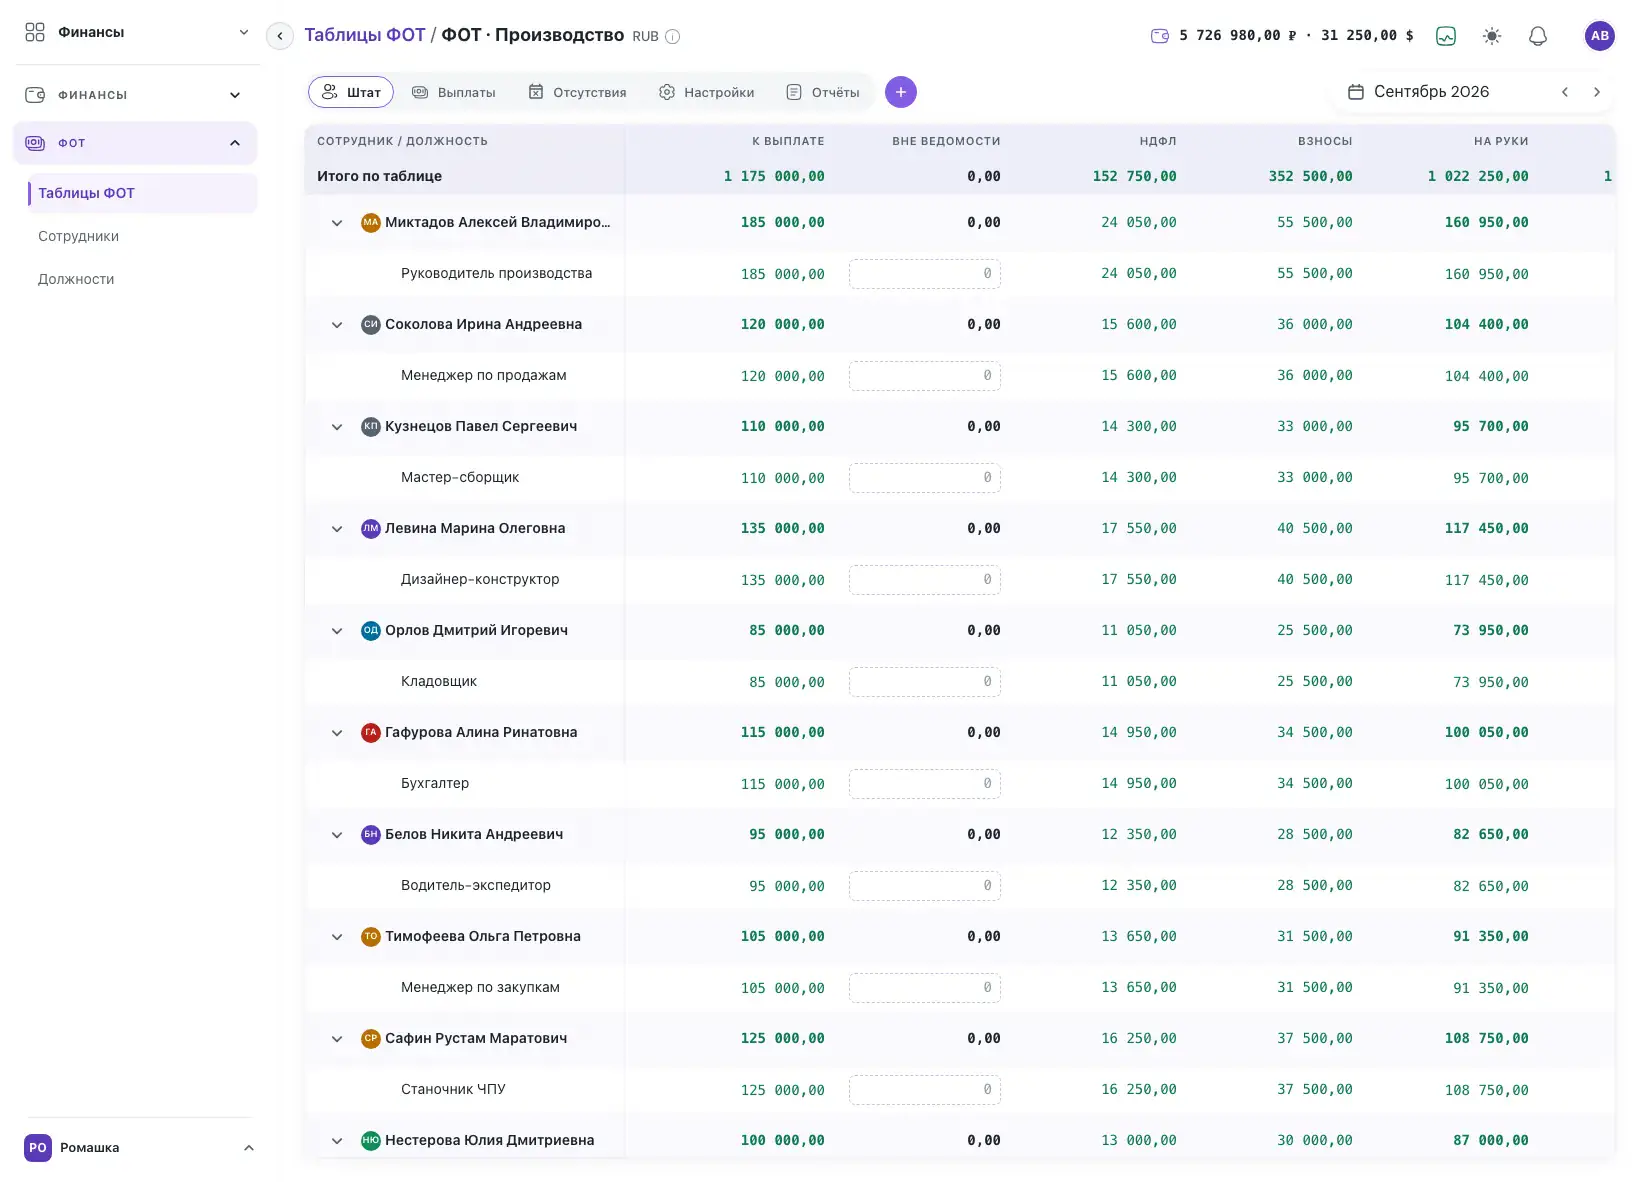The image size is (1640, 1182).
Task: Switch to the Выплаты tab
Action: [x=454, y=92]
